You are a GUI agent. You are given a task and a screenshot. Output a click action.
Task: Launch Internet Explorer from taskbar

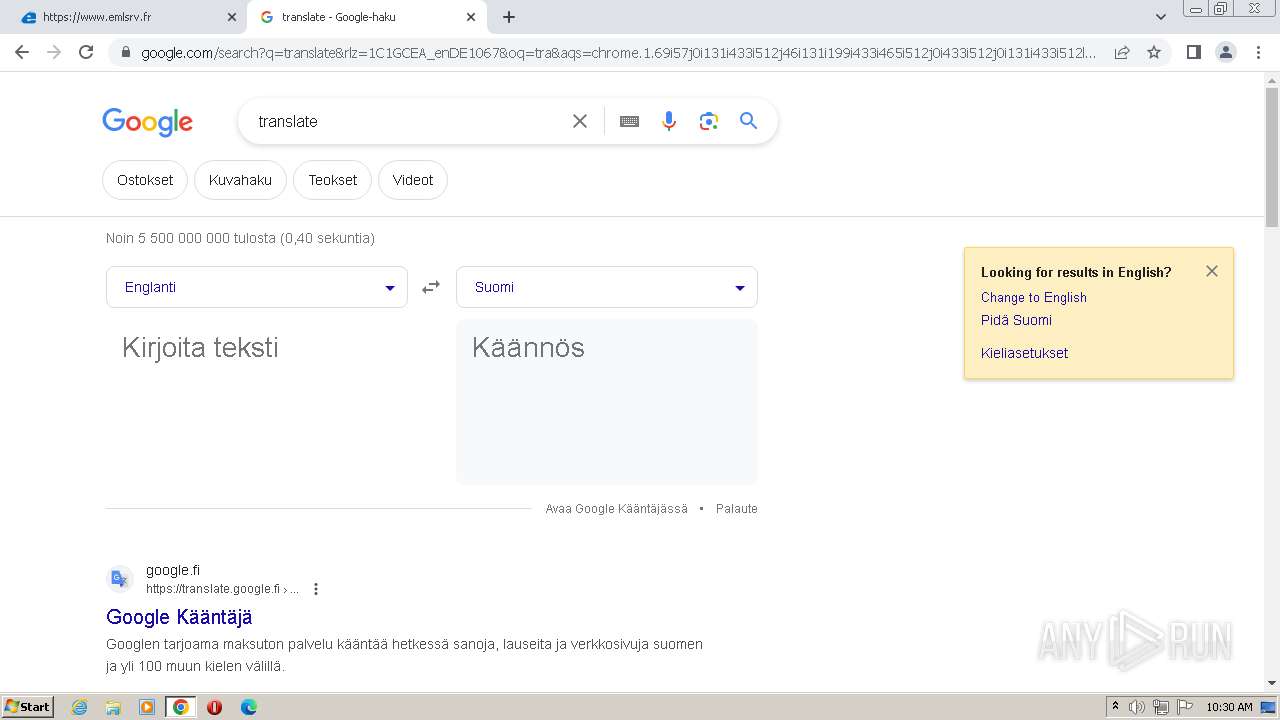[x=80, y=707]
